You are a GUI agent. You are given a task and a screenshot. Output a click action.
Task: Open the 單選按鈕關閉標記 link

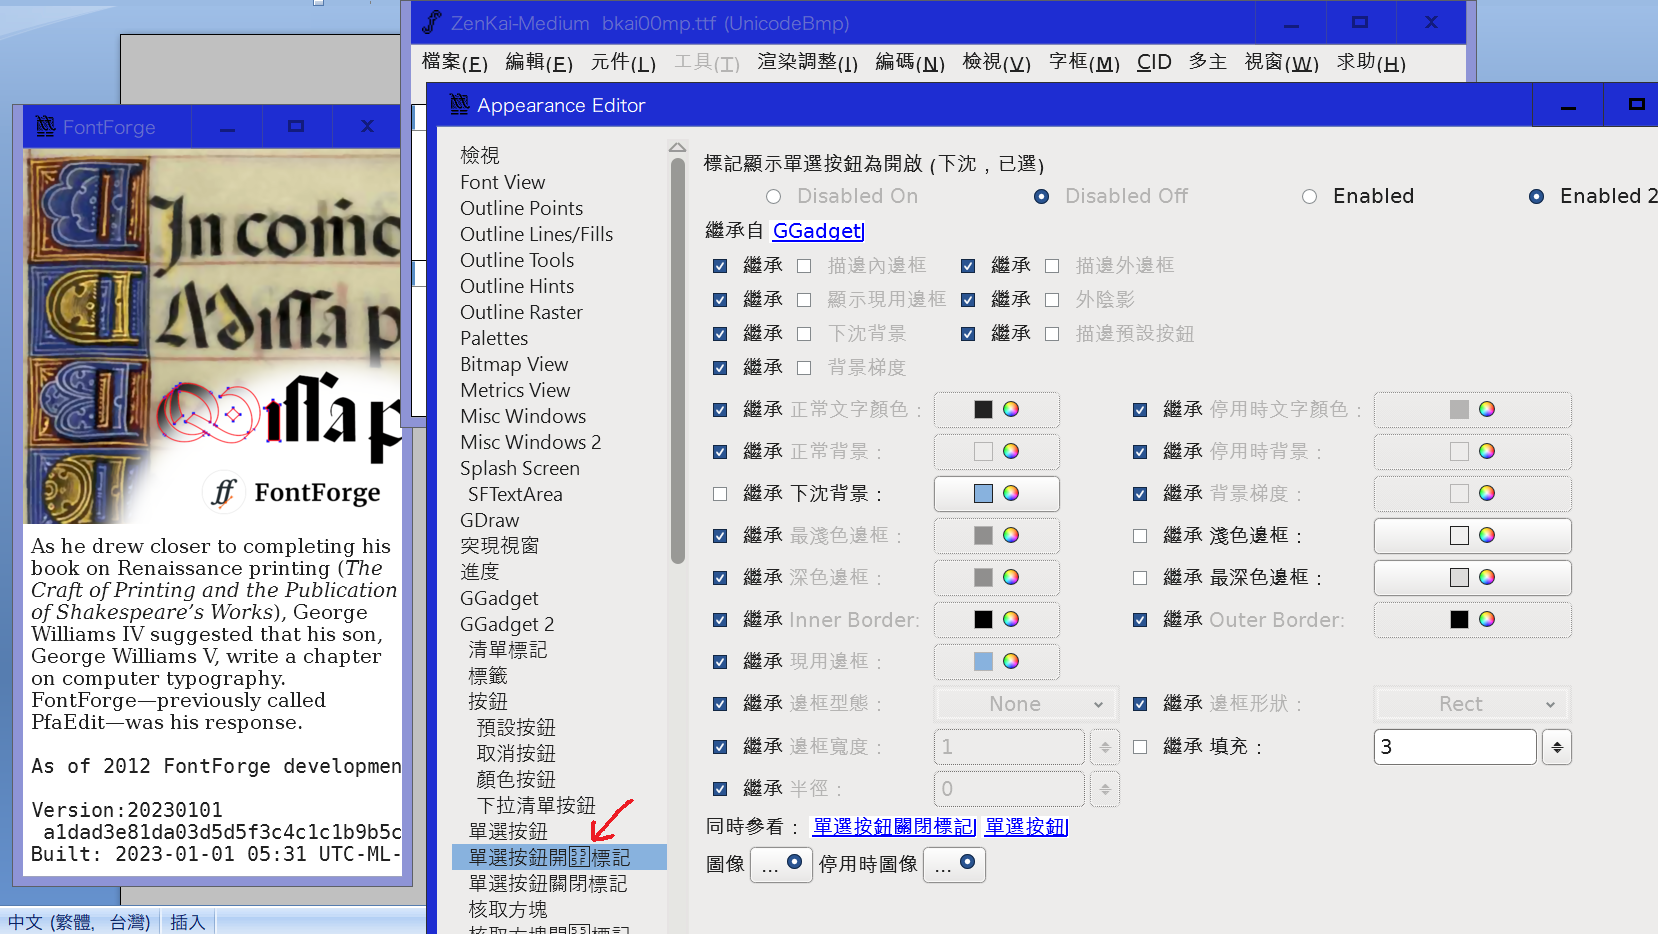[x=893, y=826]
